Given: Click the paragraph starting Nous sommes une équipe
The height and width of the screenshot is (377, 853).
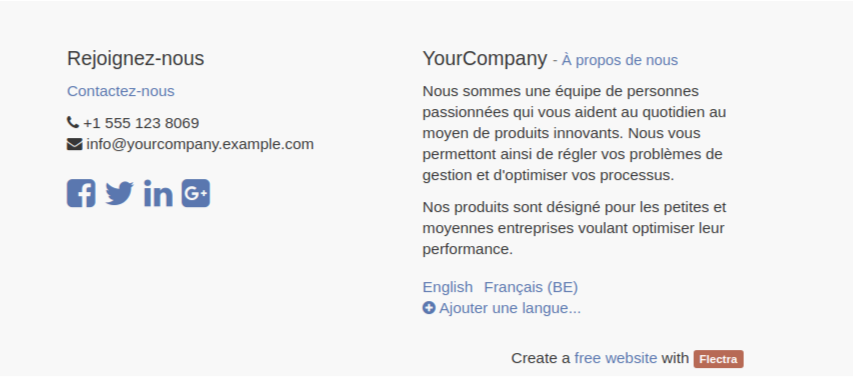Looking at the screenshot, I should coord(574,133).
